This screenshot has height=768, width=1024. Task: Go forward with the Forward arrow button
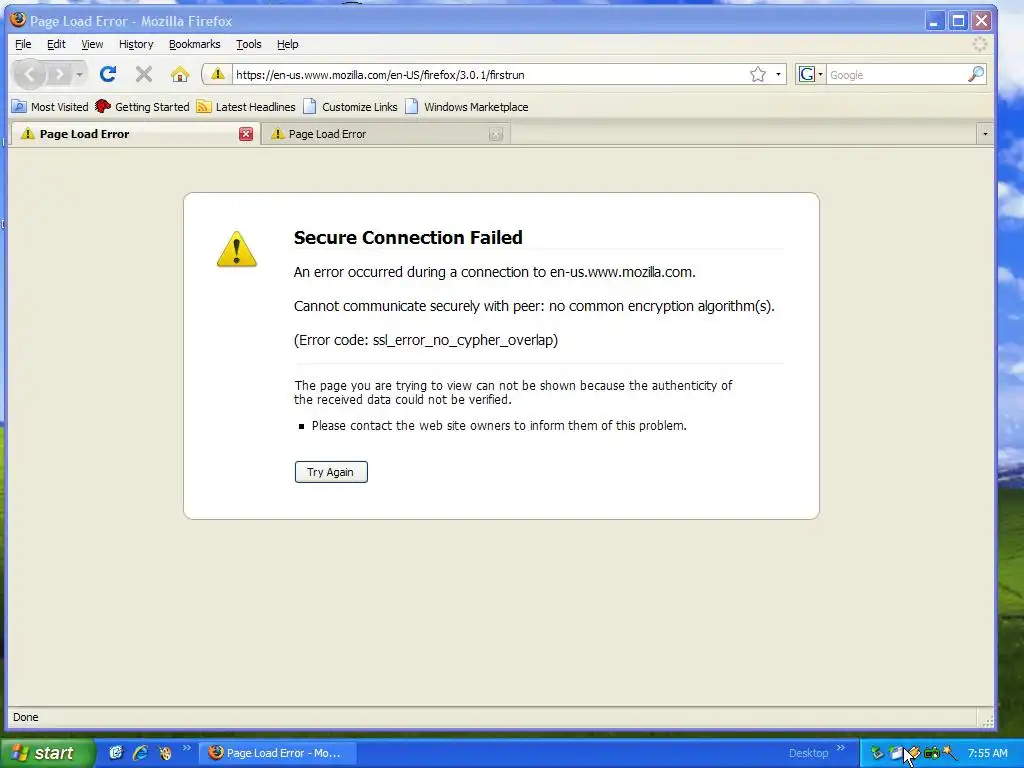click(x=59, y=74)
